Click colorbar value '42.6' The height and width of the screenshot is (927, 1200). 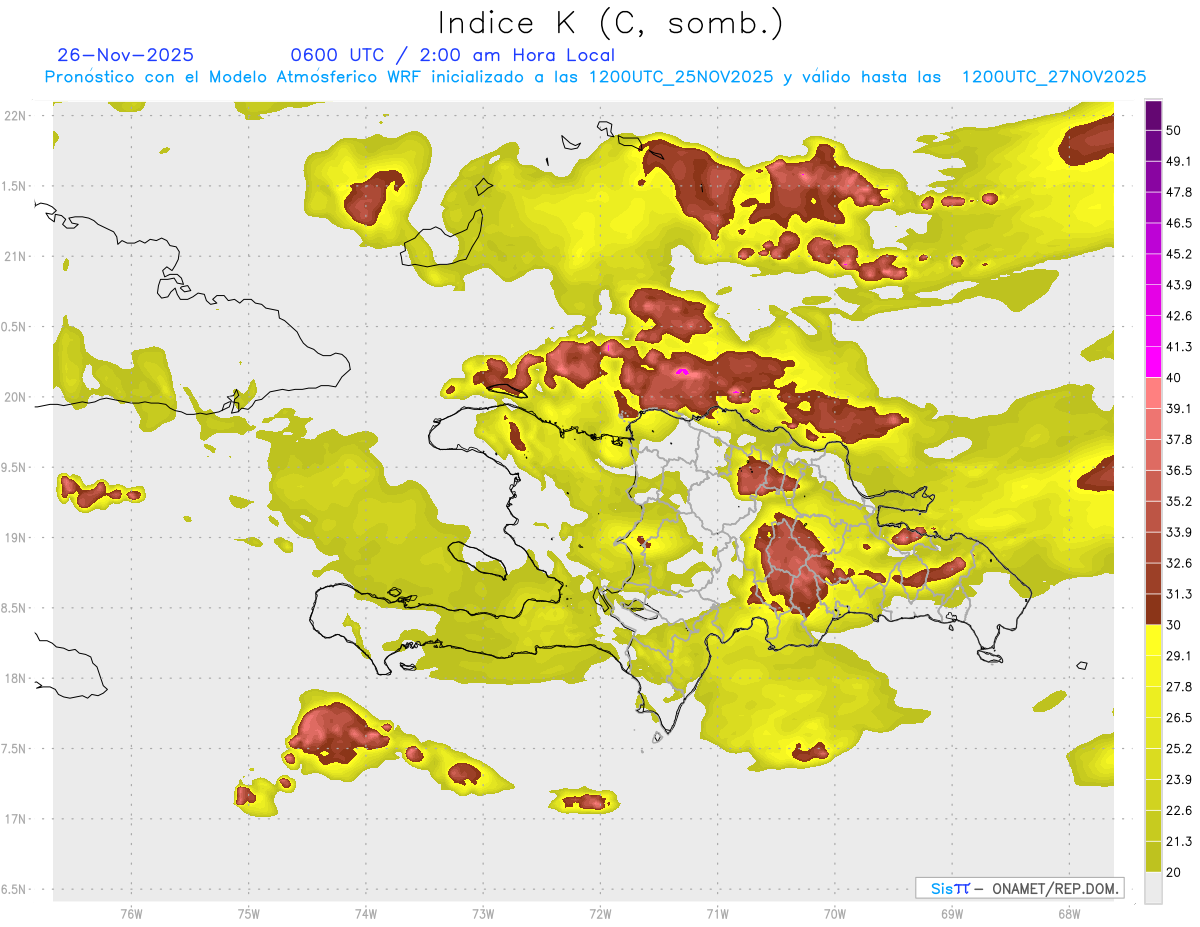[x=1178, y=316]
